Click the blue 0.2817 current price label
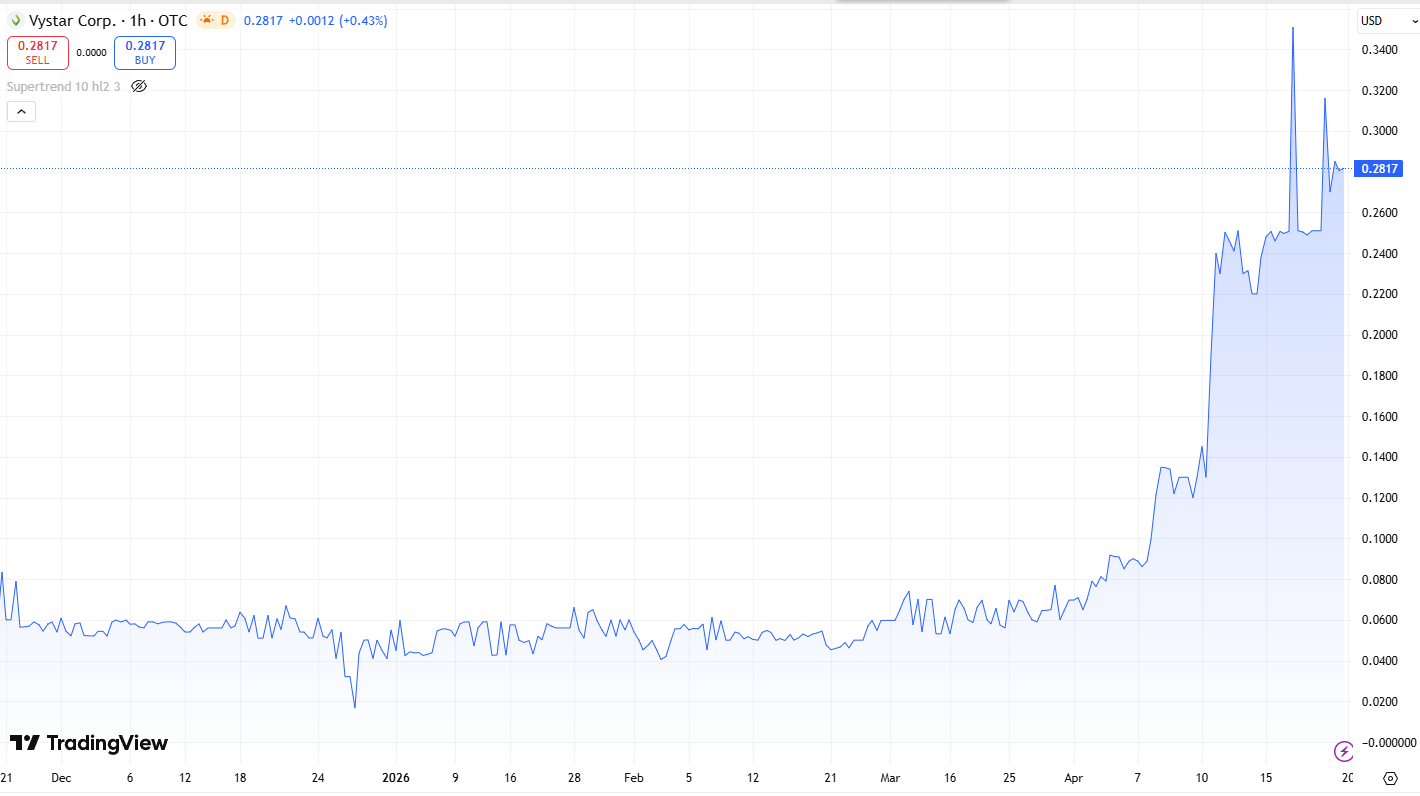The height and width of the screenshot is (796, 1420). pos(1379,169)
